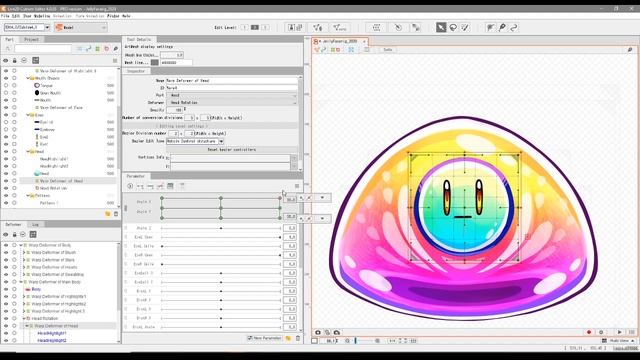Toggle eye for Body deformer item
This screenshot has width=640, height=360.
pos(6,289)
